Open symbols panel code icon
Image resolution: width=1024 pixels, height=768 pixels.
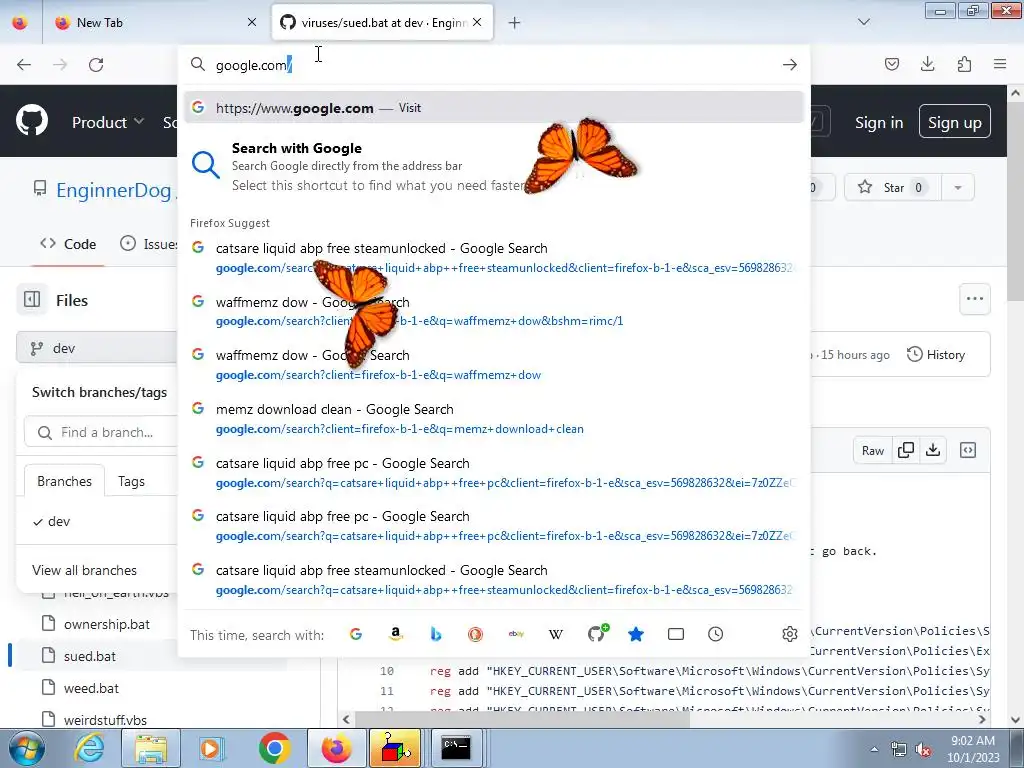tap(968, 450)
